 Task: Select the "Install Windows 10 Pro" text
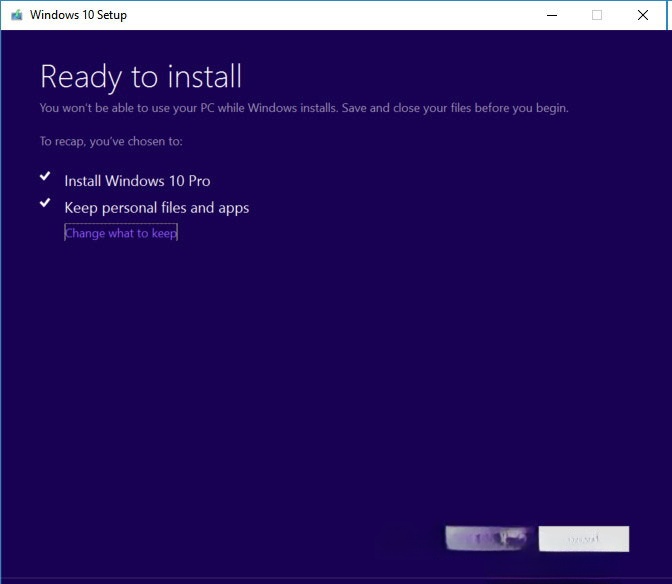point(137,181)
